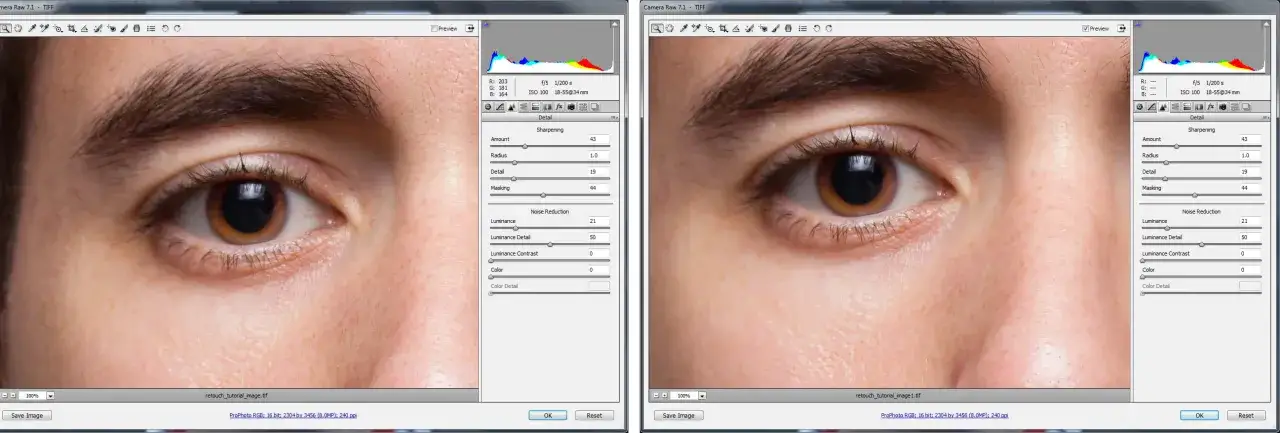Click Masking value field in left window
This screenshot has height=433, width=1280.
point(598,188)
